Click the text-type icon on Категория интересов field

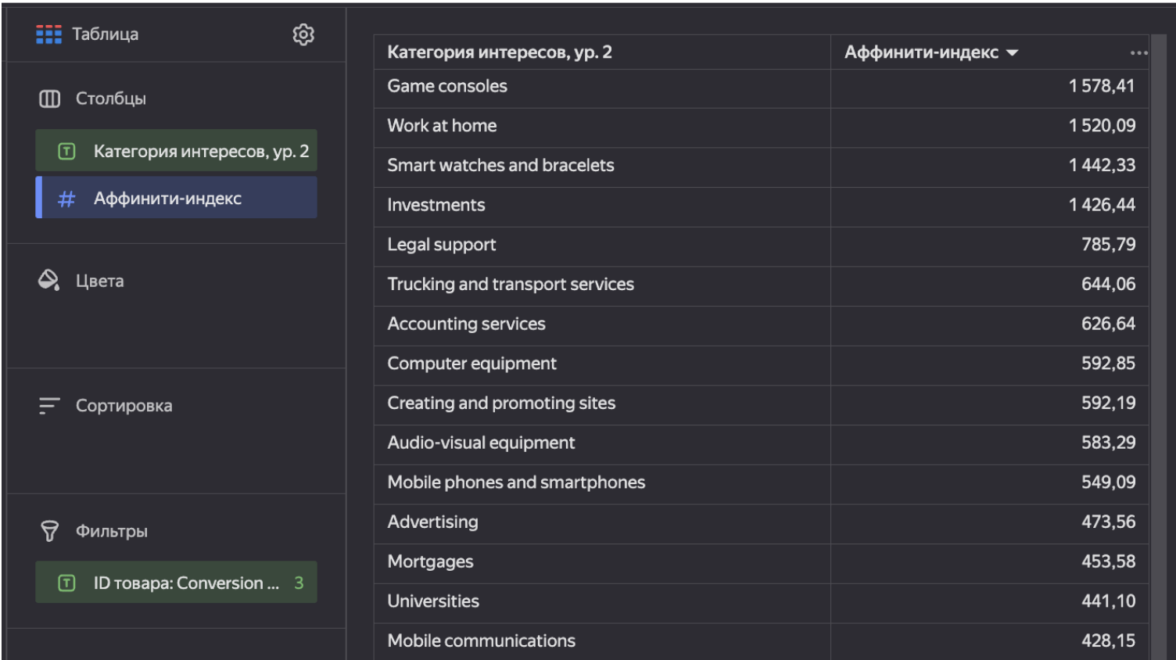pyautogui.click(x=66, y=152)
